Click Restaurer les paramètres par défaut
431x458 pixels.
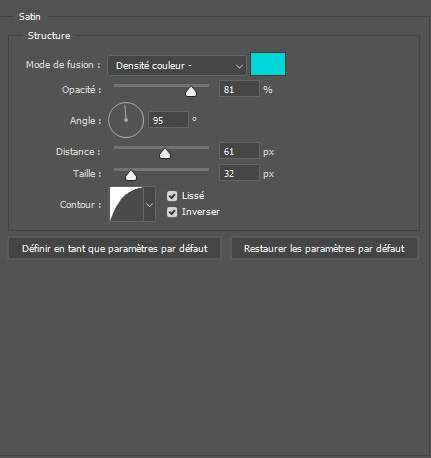[324, 248]
